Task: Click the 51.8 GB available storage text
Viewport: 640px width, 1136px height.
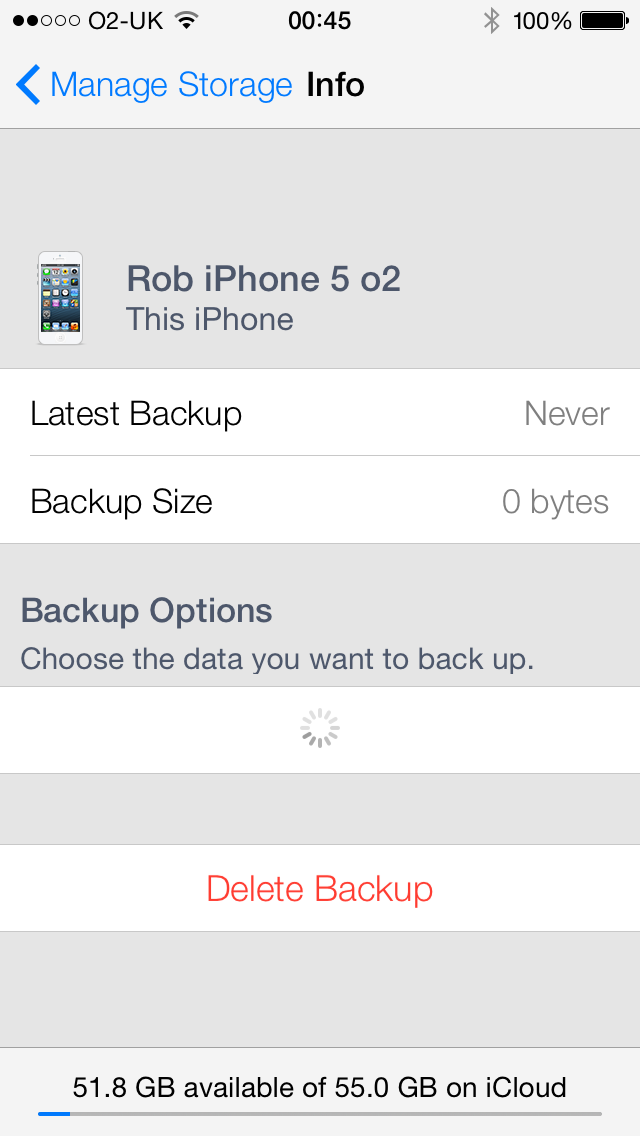Action: click(319, 1086)
